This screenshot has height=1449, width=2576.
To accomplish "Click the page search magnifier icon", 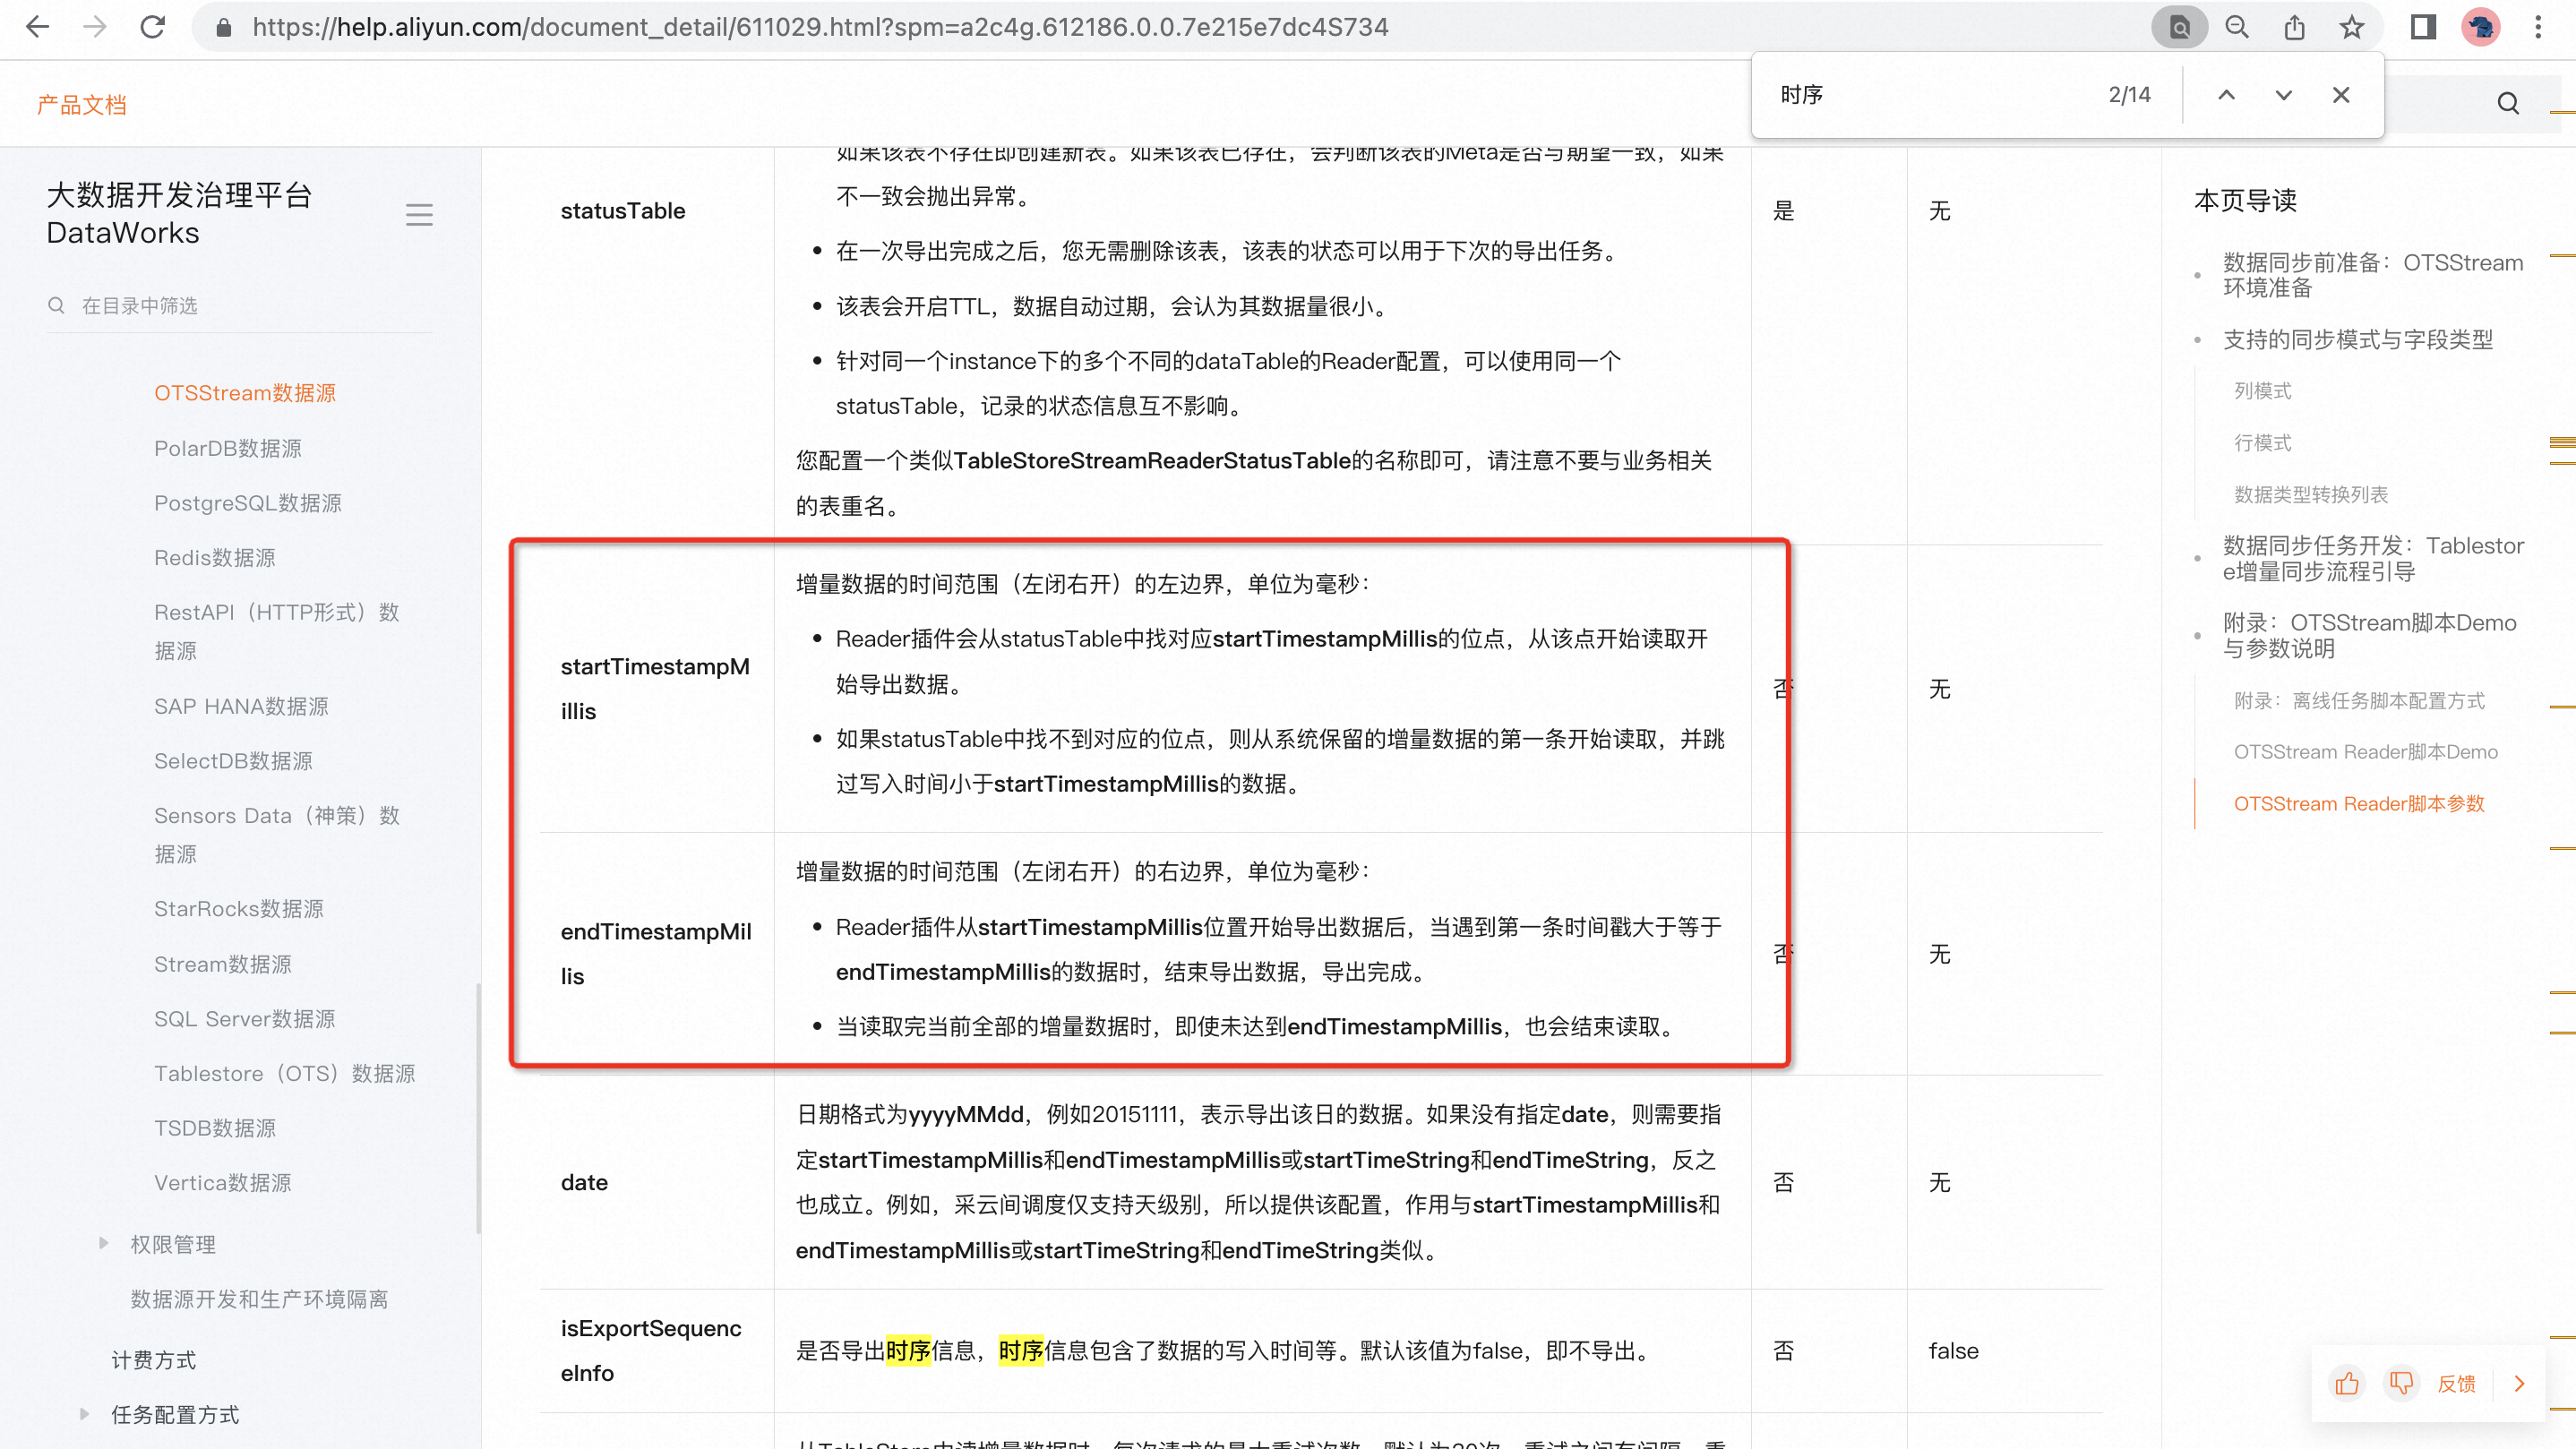I will (x=2508, y=103).
